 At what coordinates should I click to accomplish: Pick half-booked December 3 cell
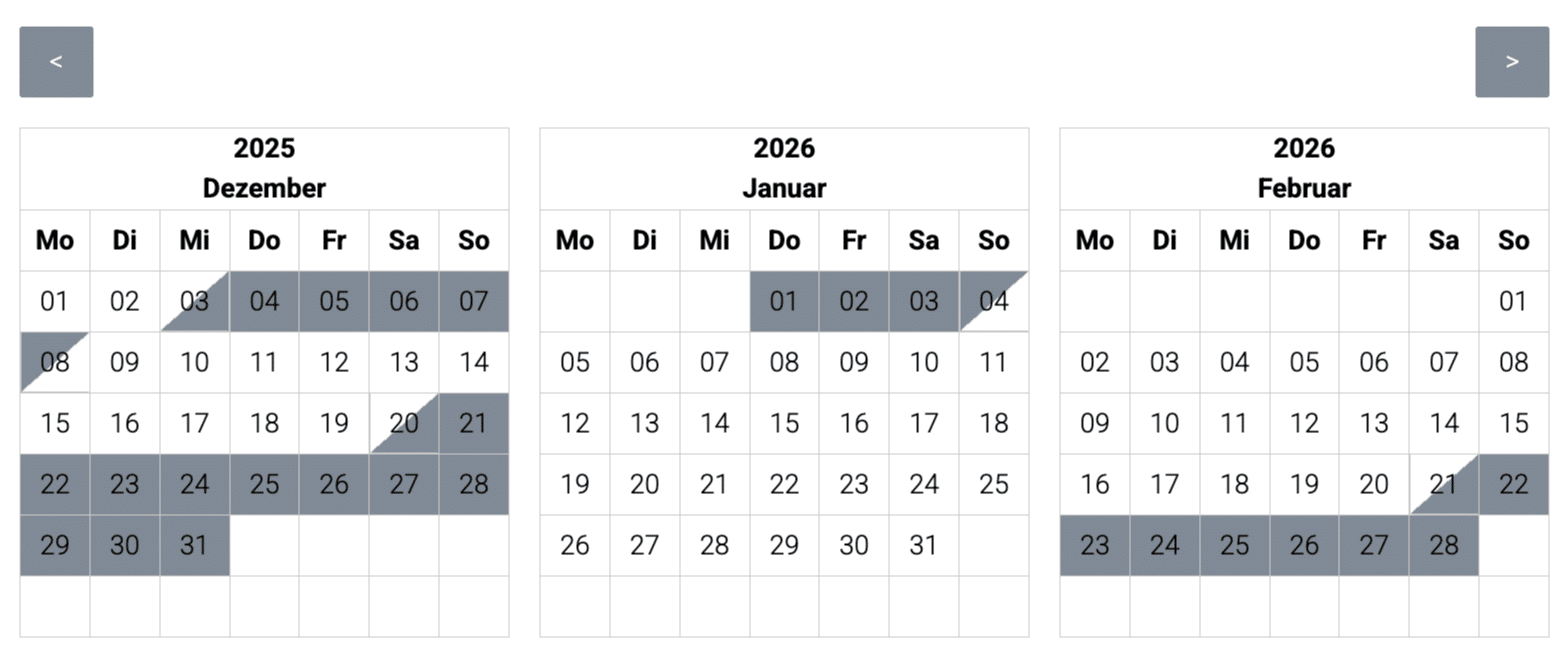(194, 301)
